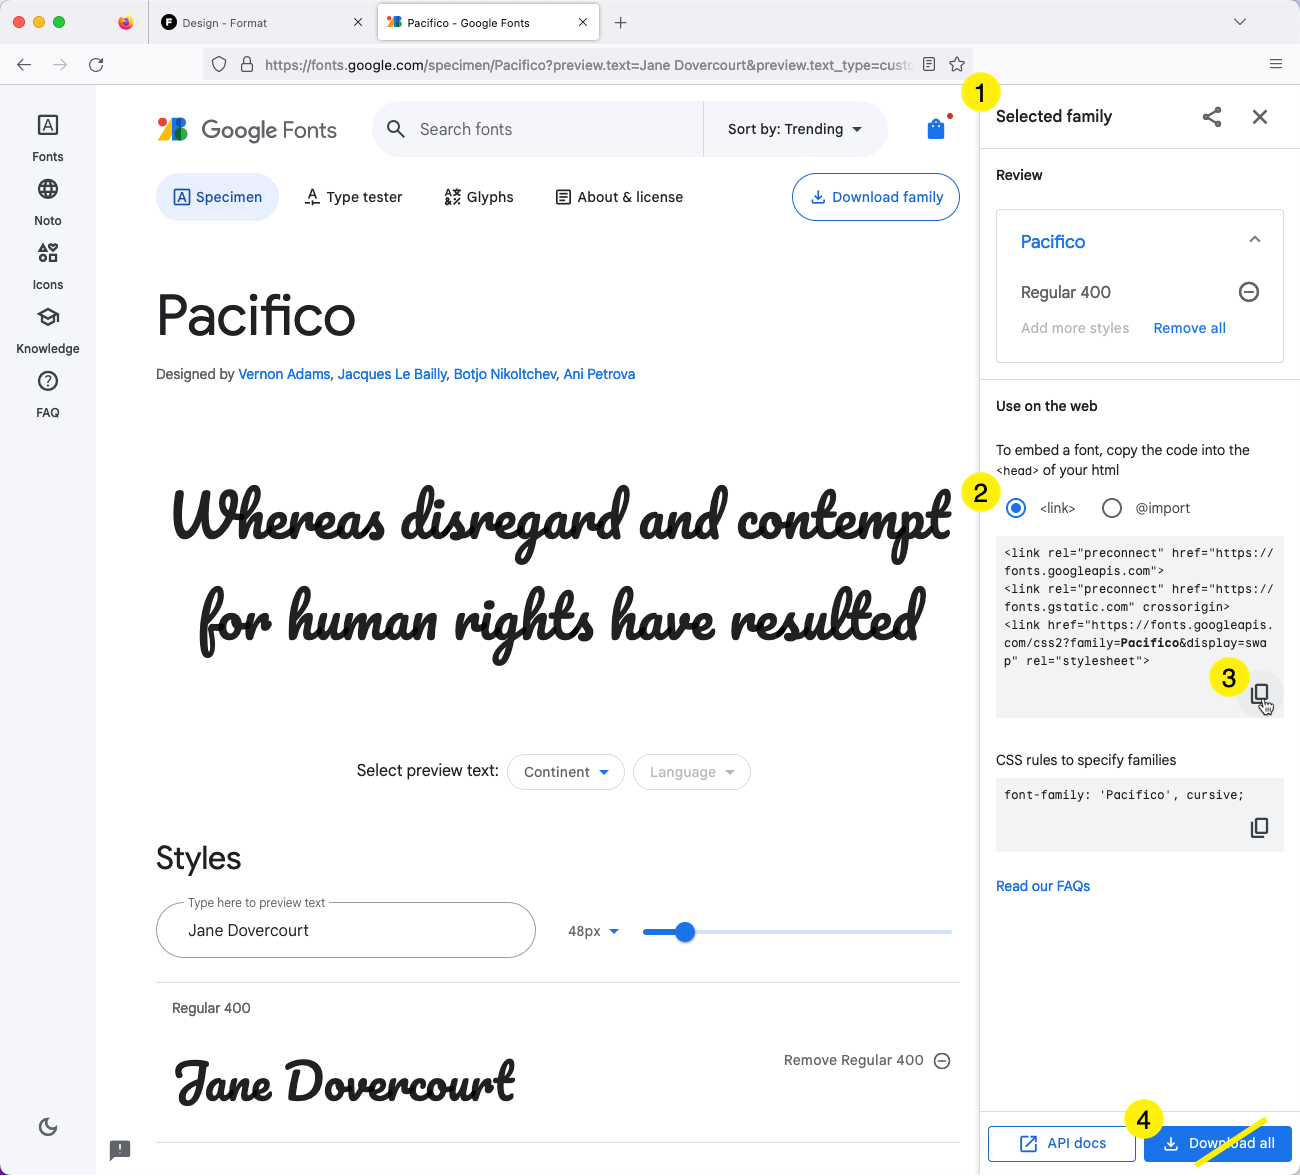Open the API docs button
The image size is (1300, 1176).
tap(1062, 1143)
